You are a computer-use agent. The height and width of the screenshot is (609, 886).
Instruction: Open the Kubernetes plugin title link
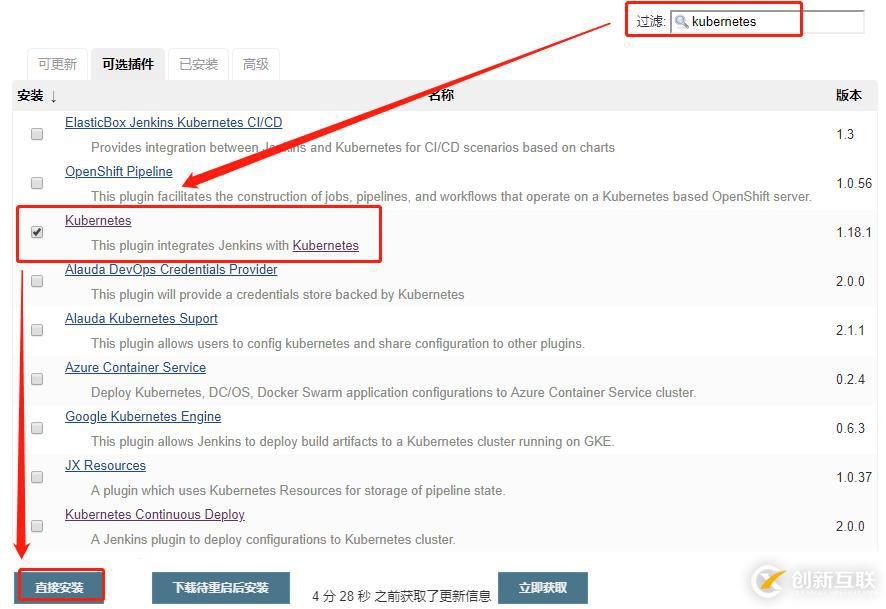98,220
